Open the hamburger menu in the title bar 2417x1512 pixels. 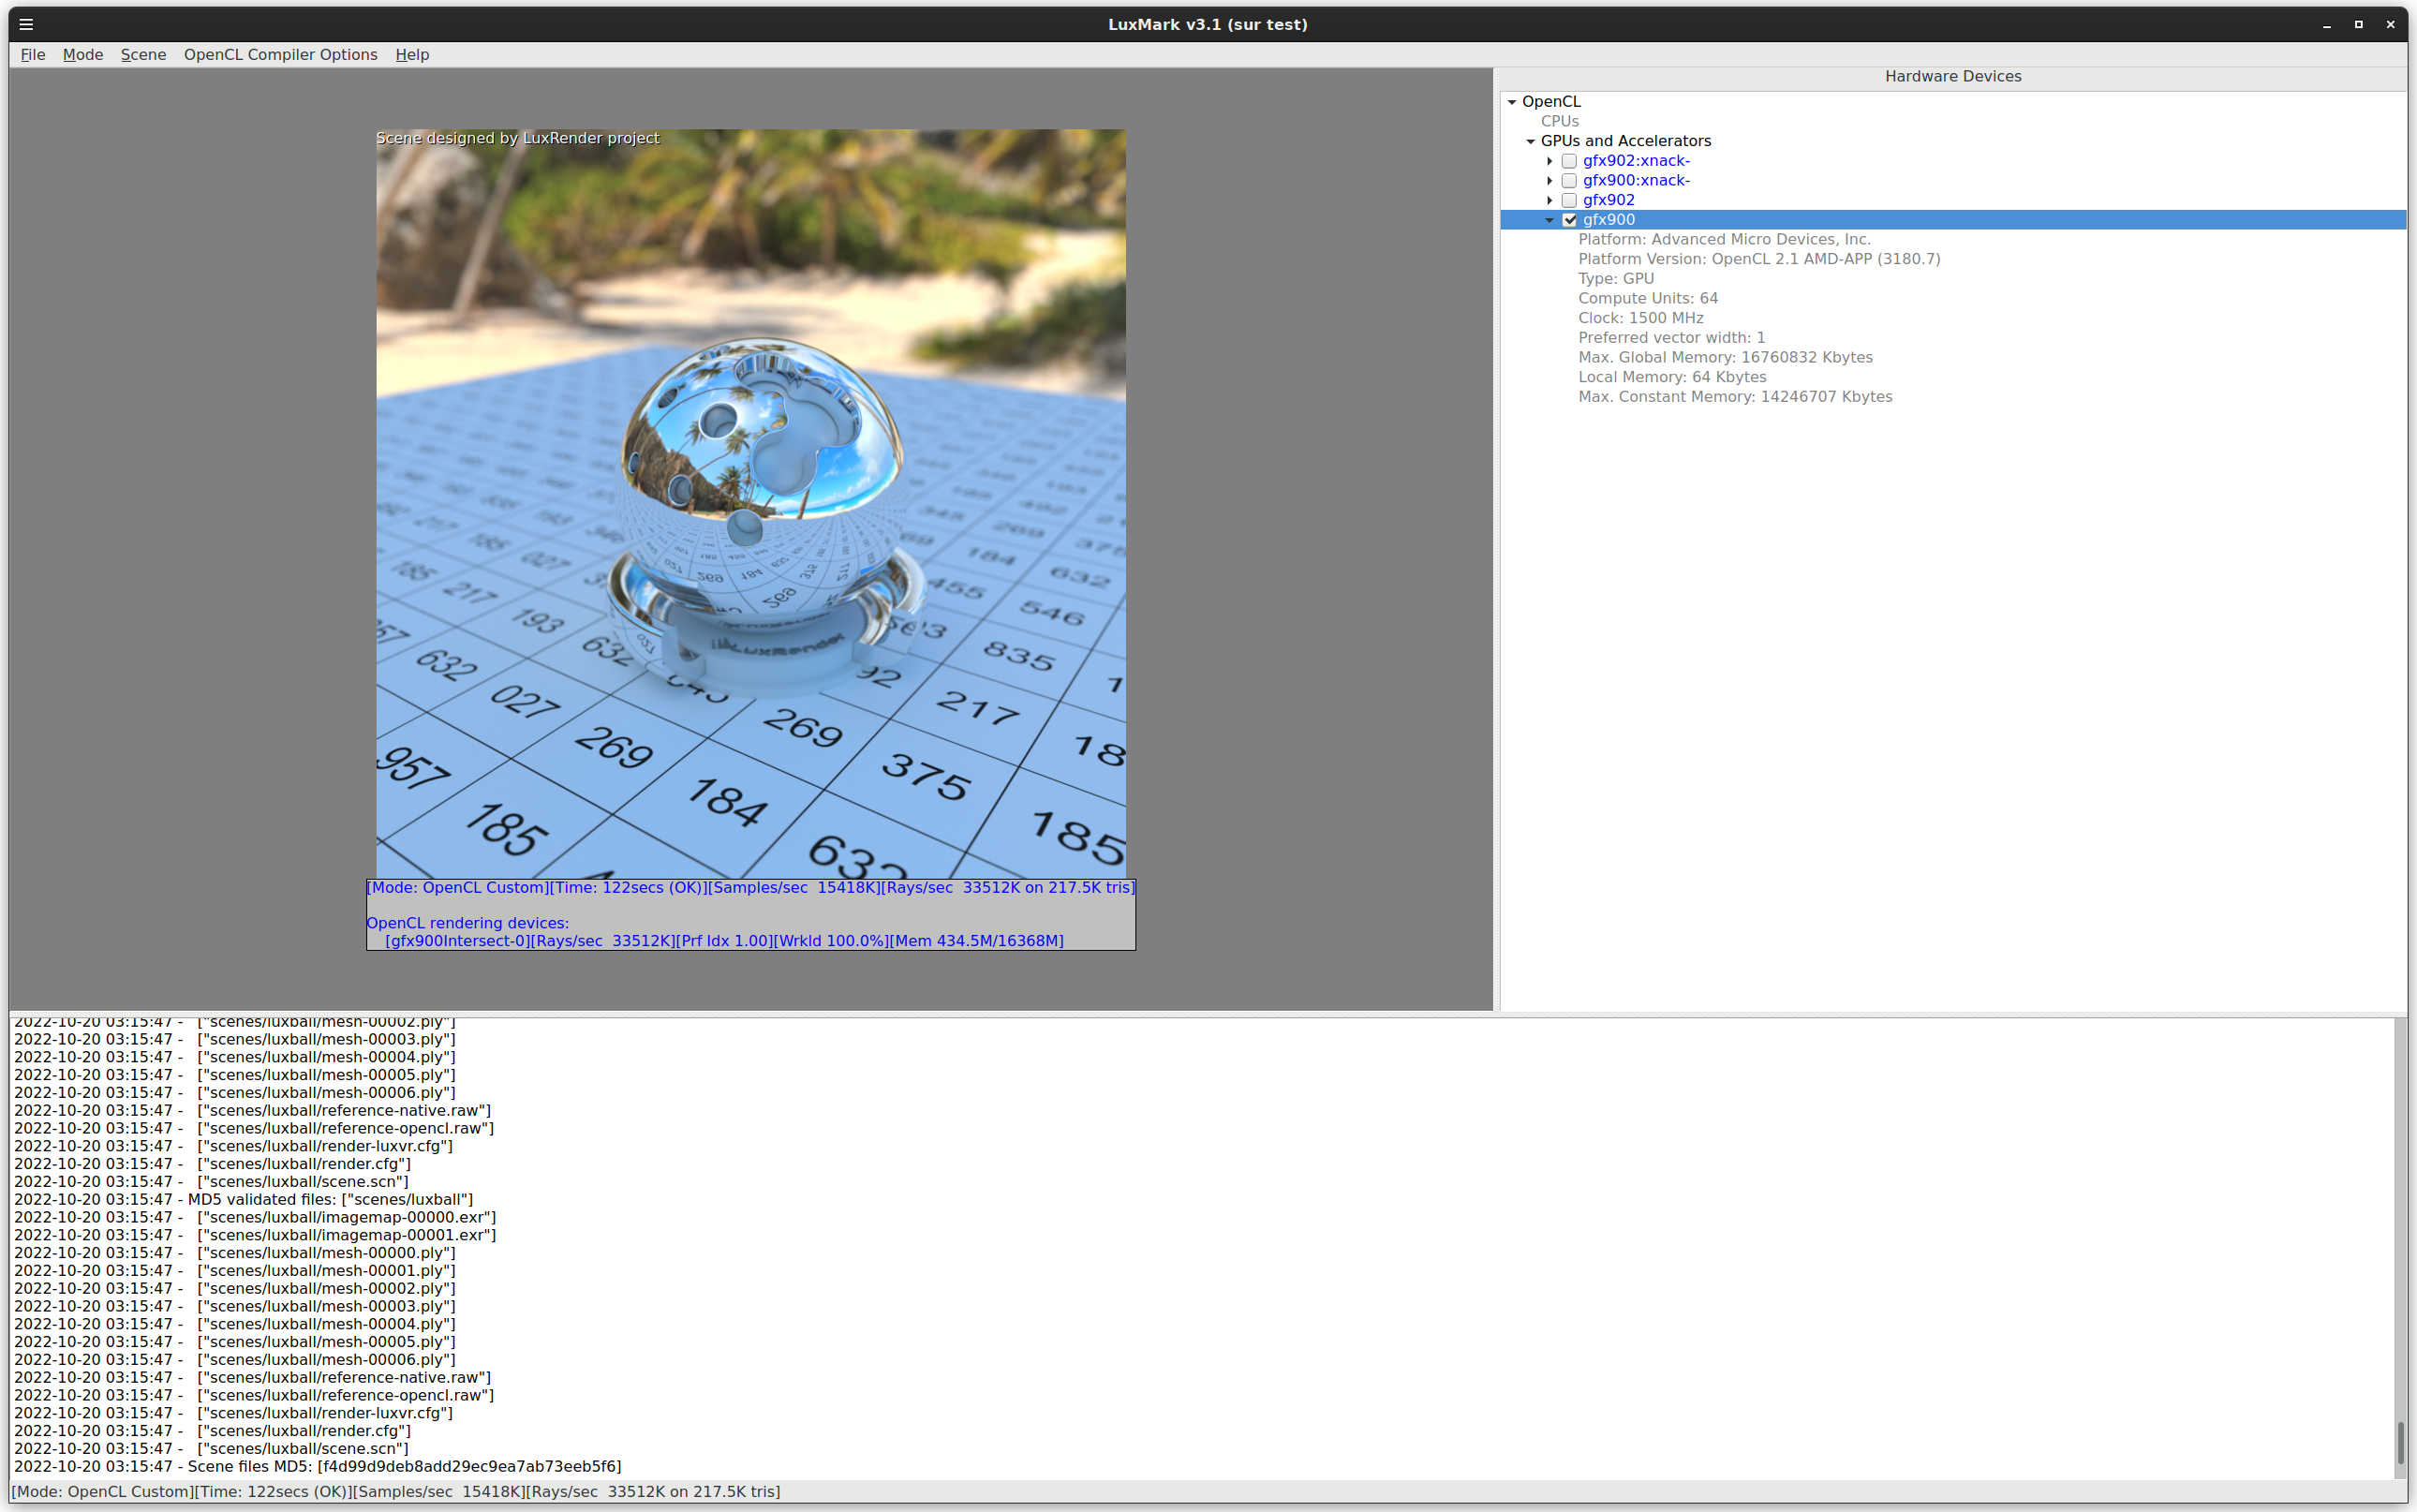pos(26,24)
